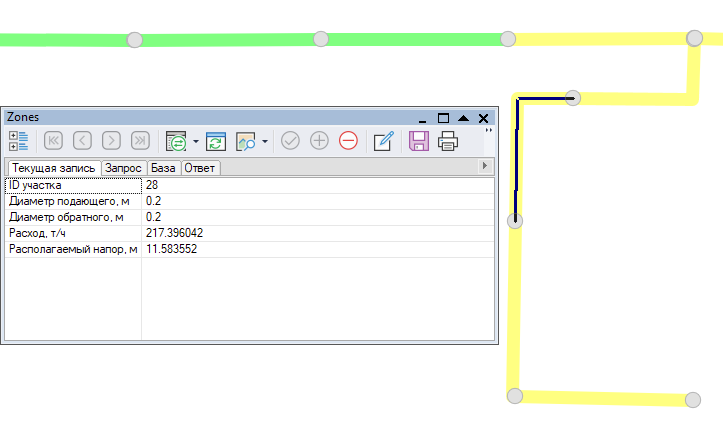Click the grayed checkmark confirm icon
The width and height of the screenshot is (723, 421).
pos(290,141)
